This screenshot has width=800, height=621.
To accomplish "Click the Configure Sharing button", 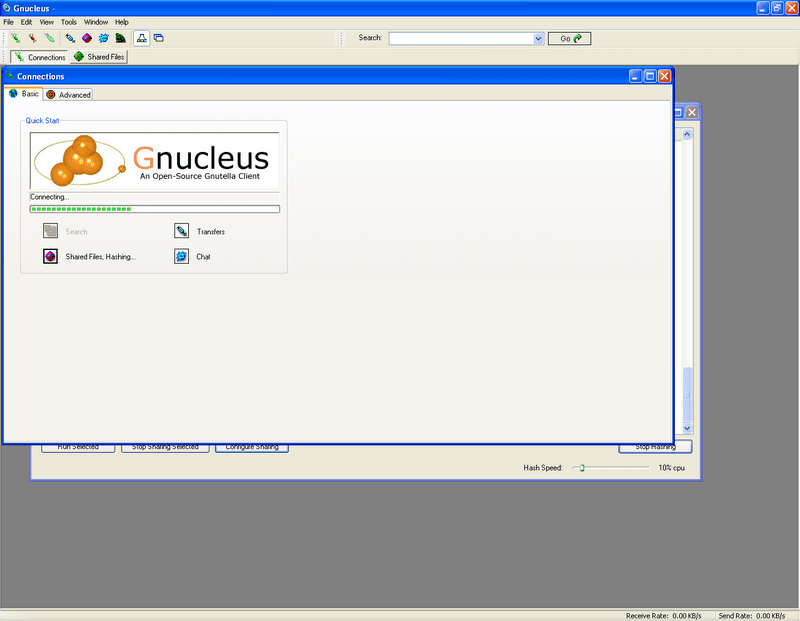I will pyautogui.click(x=252, y=447).
